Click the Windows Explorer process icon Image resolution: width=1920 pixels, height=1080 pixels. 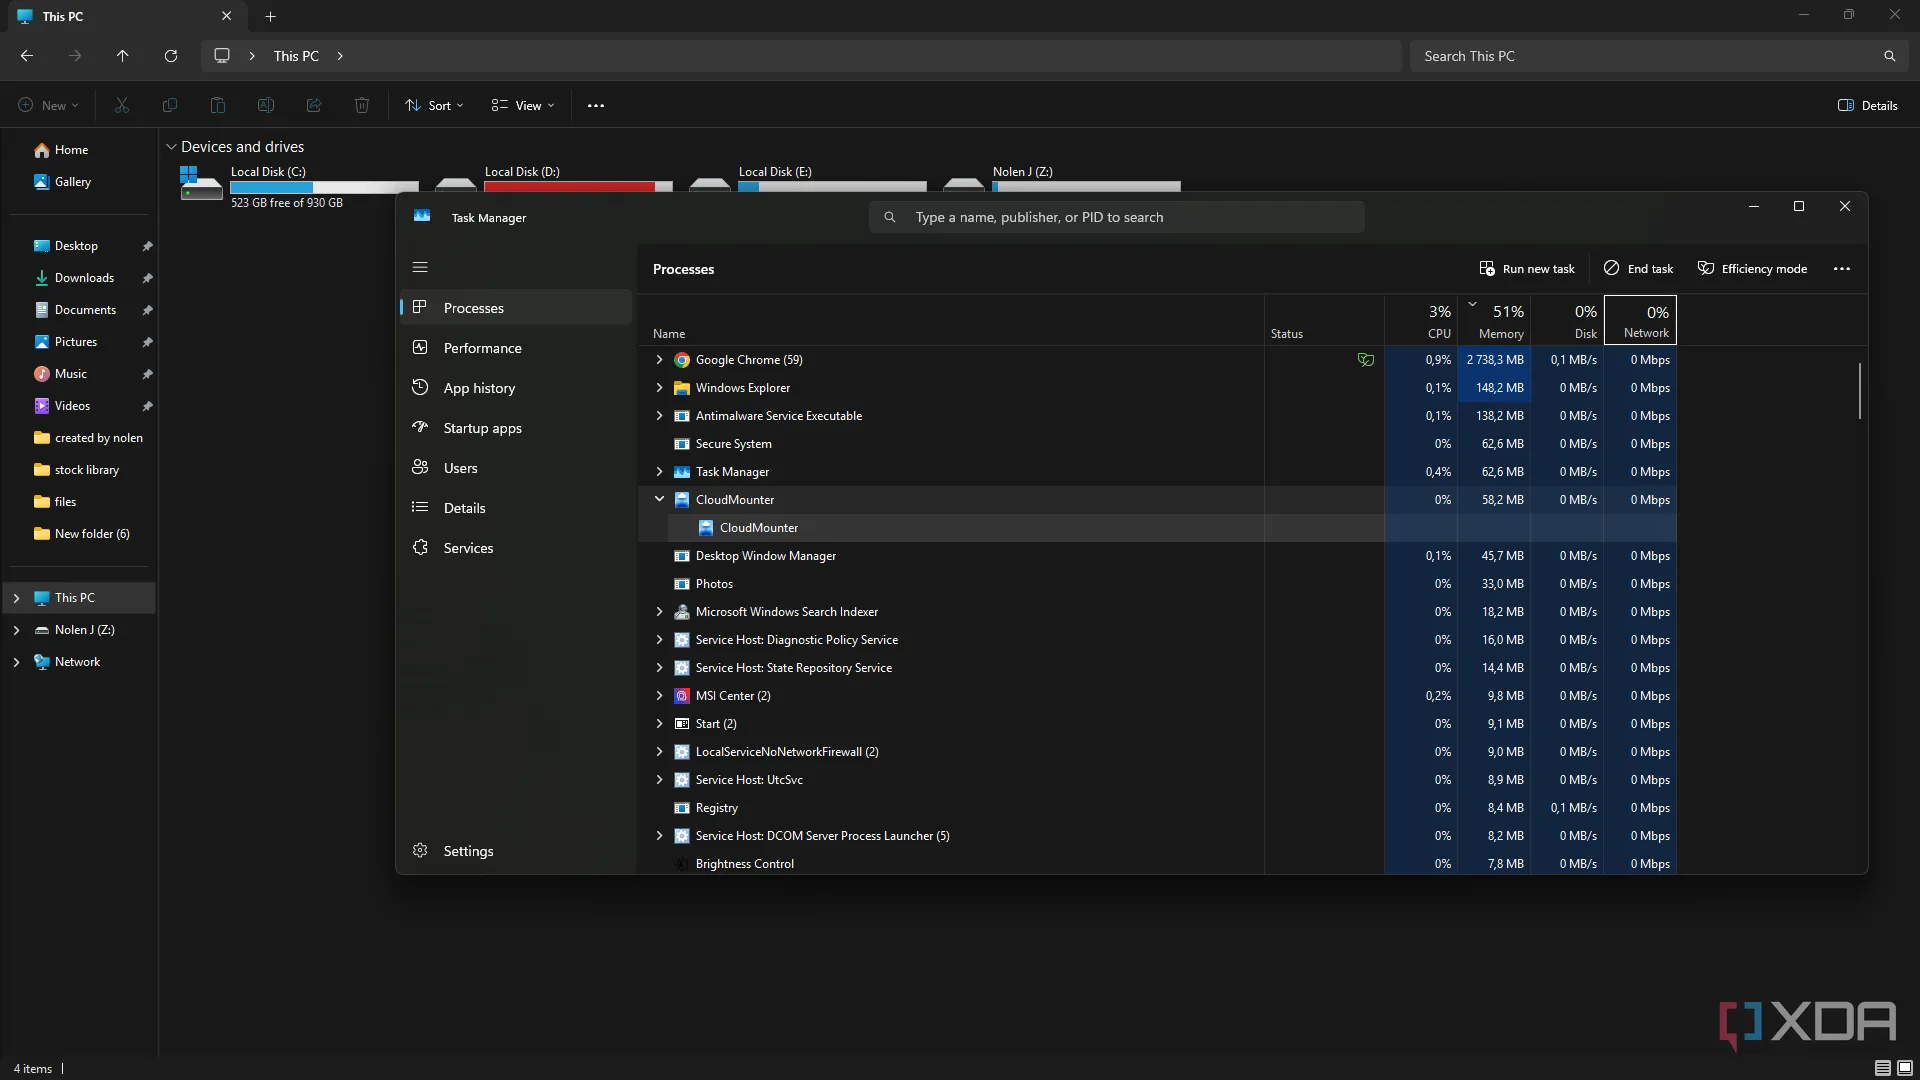[x=682, y=388]
